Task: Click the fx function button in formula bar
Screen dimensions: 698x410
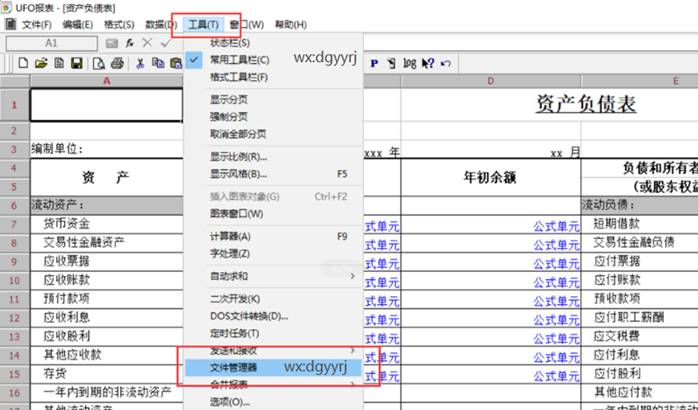Action: click(x=129, y=43)
